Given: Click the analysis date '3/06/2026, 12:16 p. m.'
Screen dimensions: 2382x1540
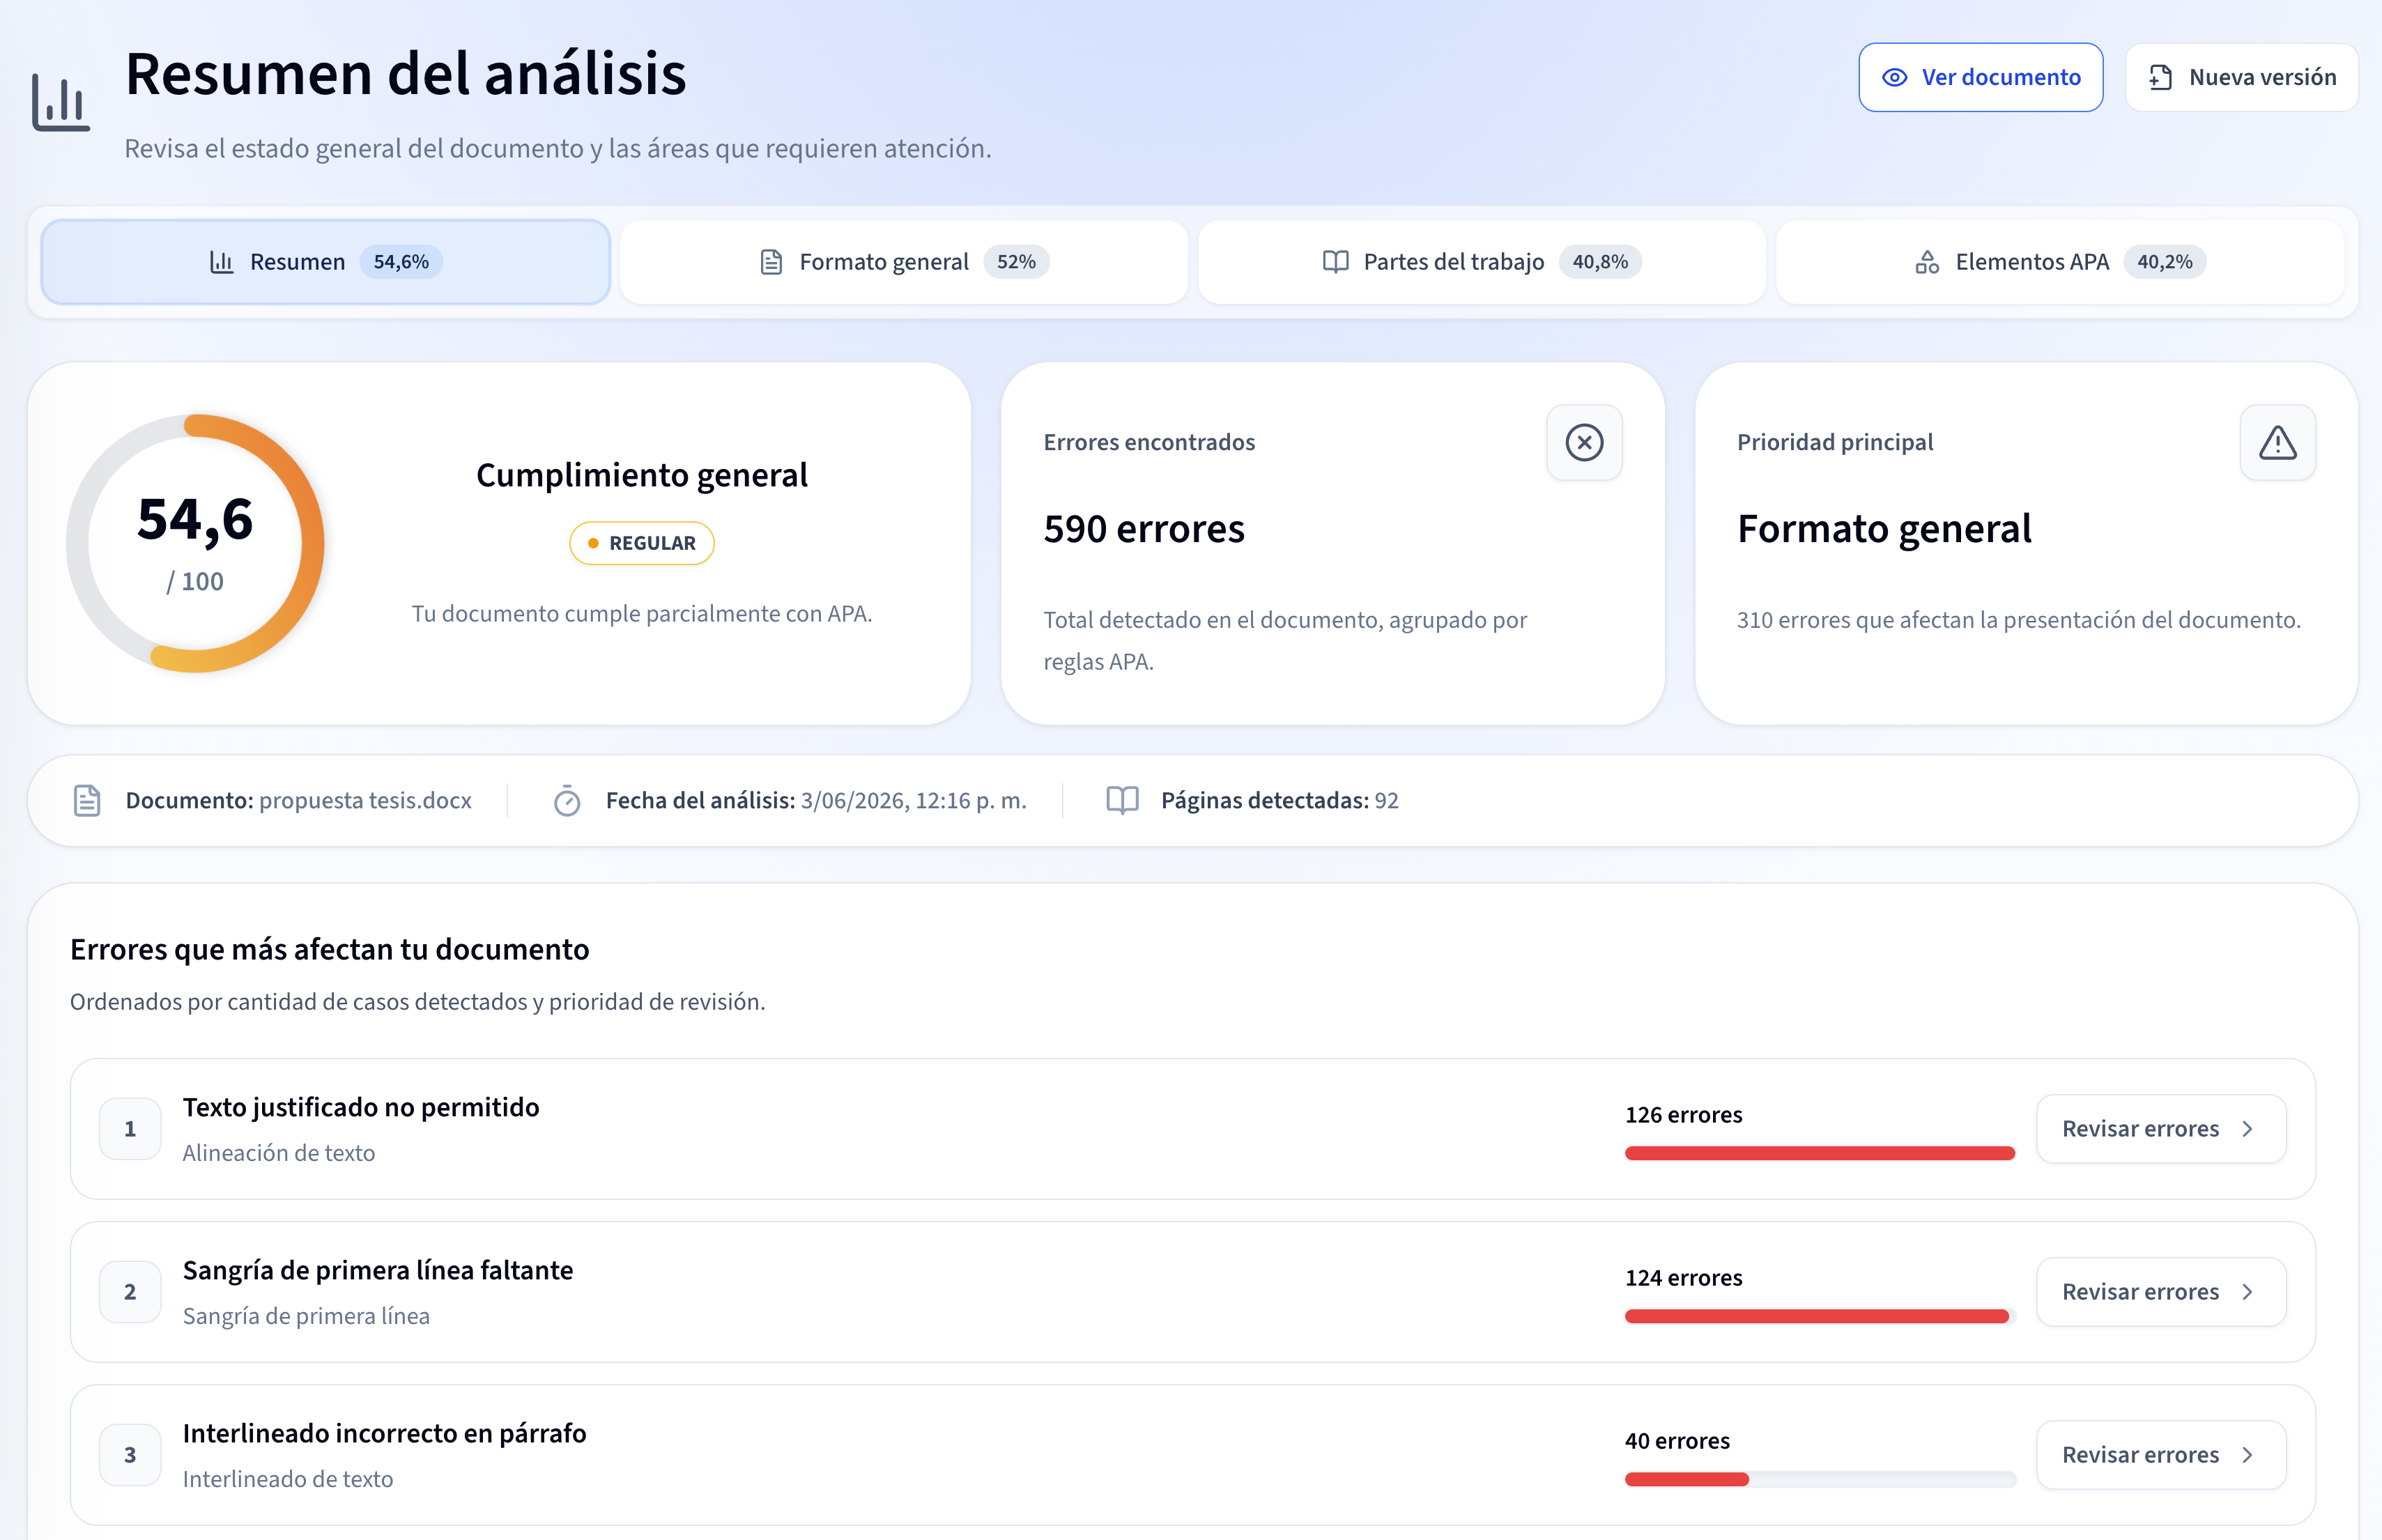Looking at the screenshot, I should (913, 801).
